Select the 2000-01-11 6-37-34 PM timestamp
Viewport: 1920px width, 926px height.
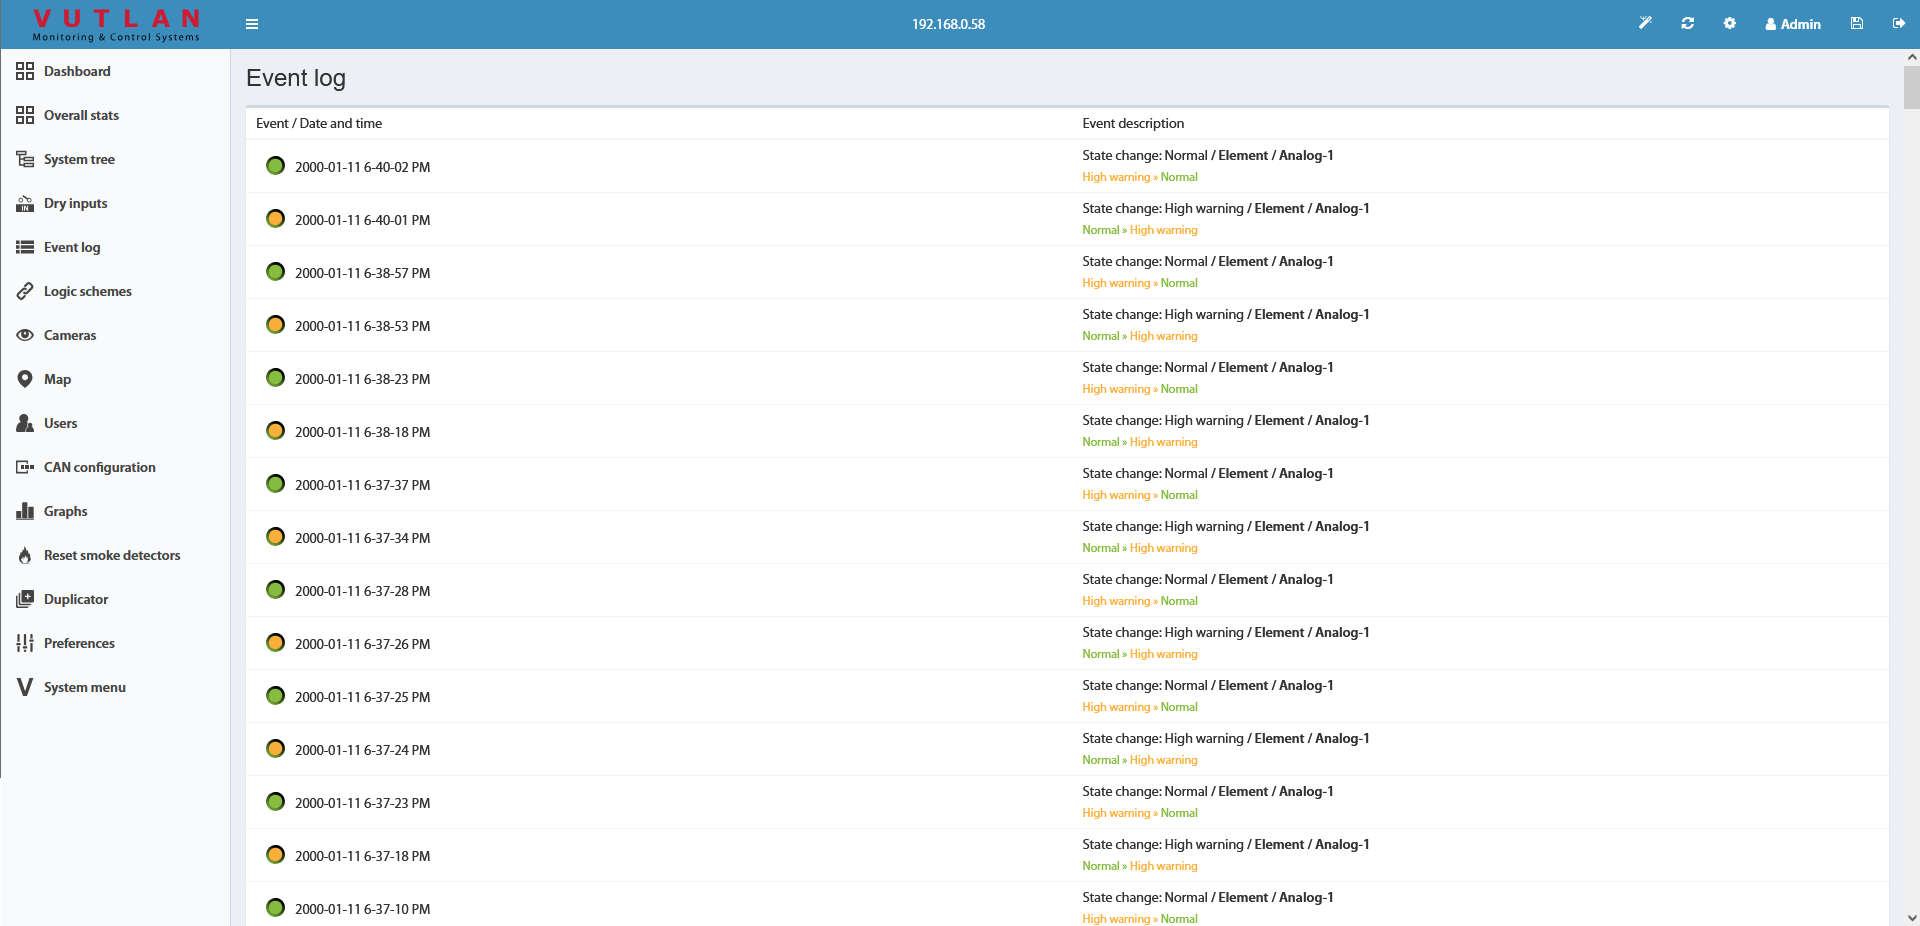[362, 538]
